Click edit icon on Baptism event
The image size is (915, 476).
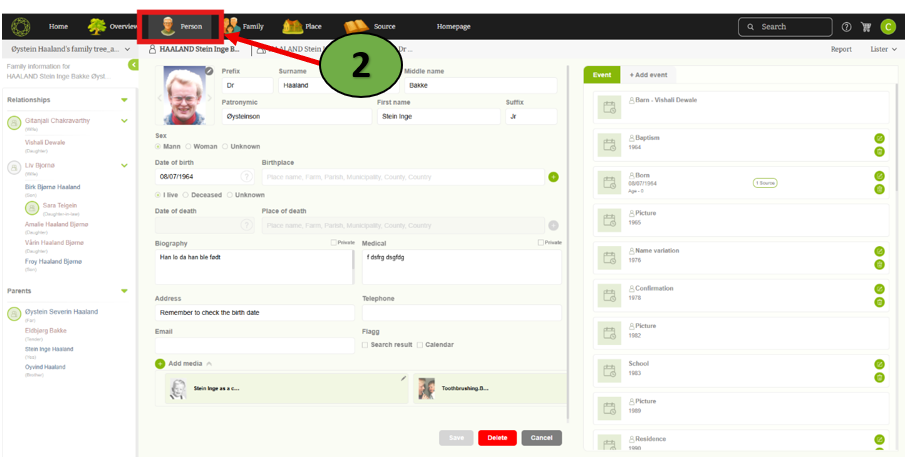coord(879,139)
